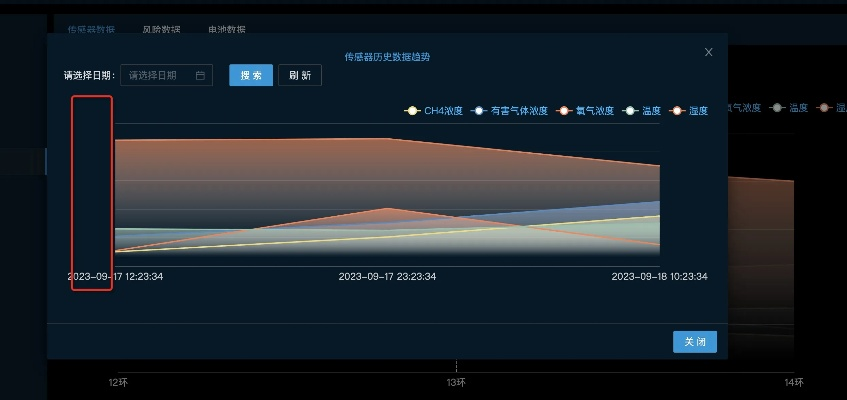
Task: Toggle the 有害气体浓度 legend series
Action: (509, 111)
